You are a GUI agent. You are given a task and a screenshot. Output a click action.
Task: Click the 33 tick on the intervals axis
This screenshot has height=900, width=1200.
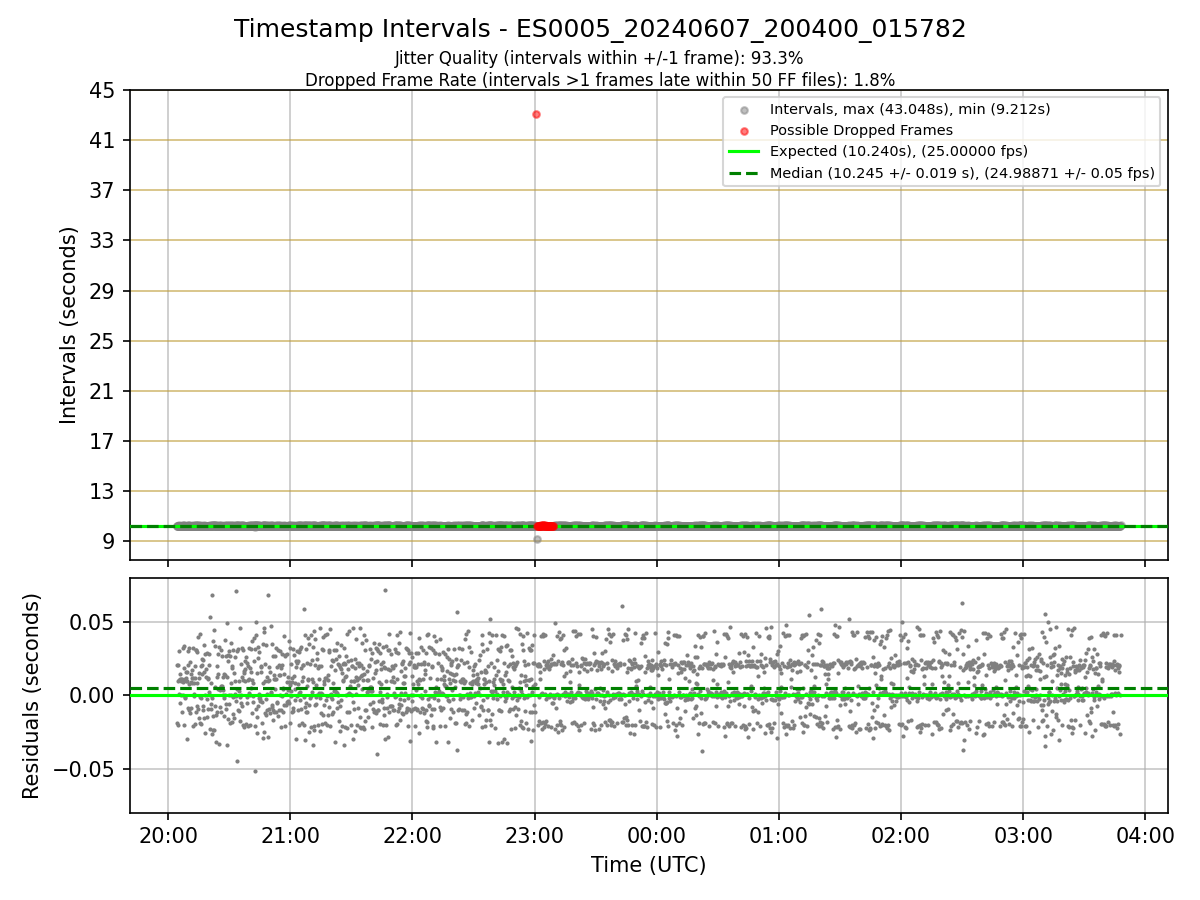[x=103, y=240]
